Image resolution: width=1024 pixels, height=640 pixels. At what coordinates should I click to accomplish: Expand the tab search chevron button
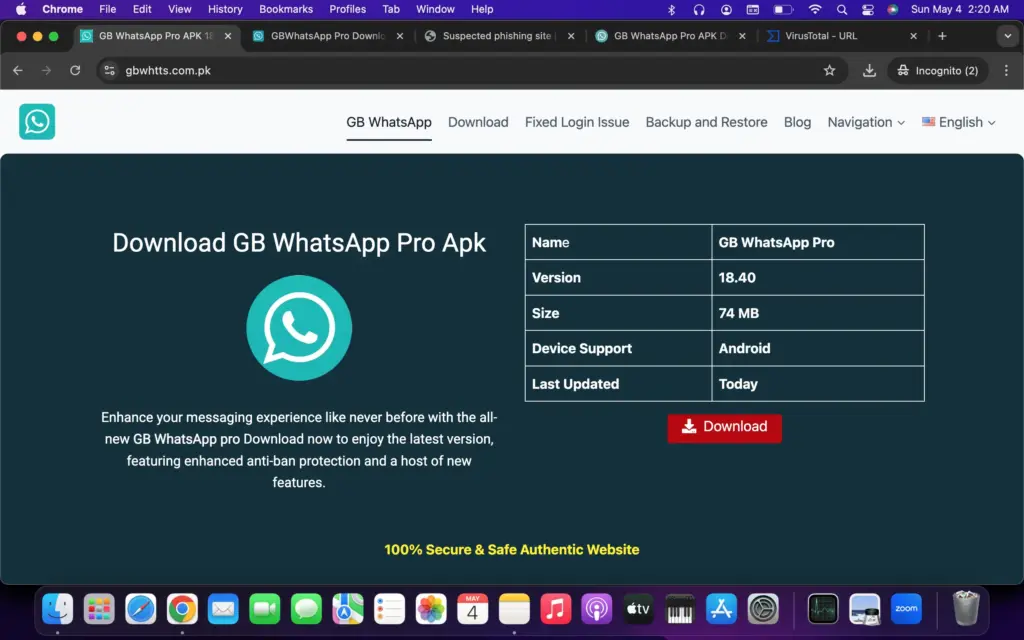pos(1007,36)
